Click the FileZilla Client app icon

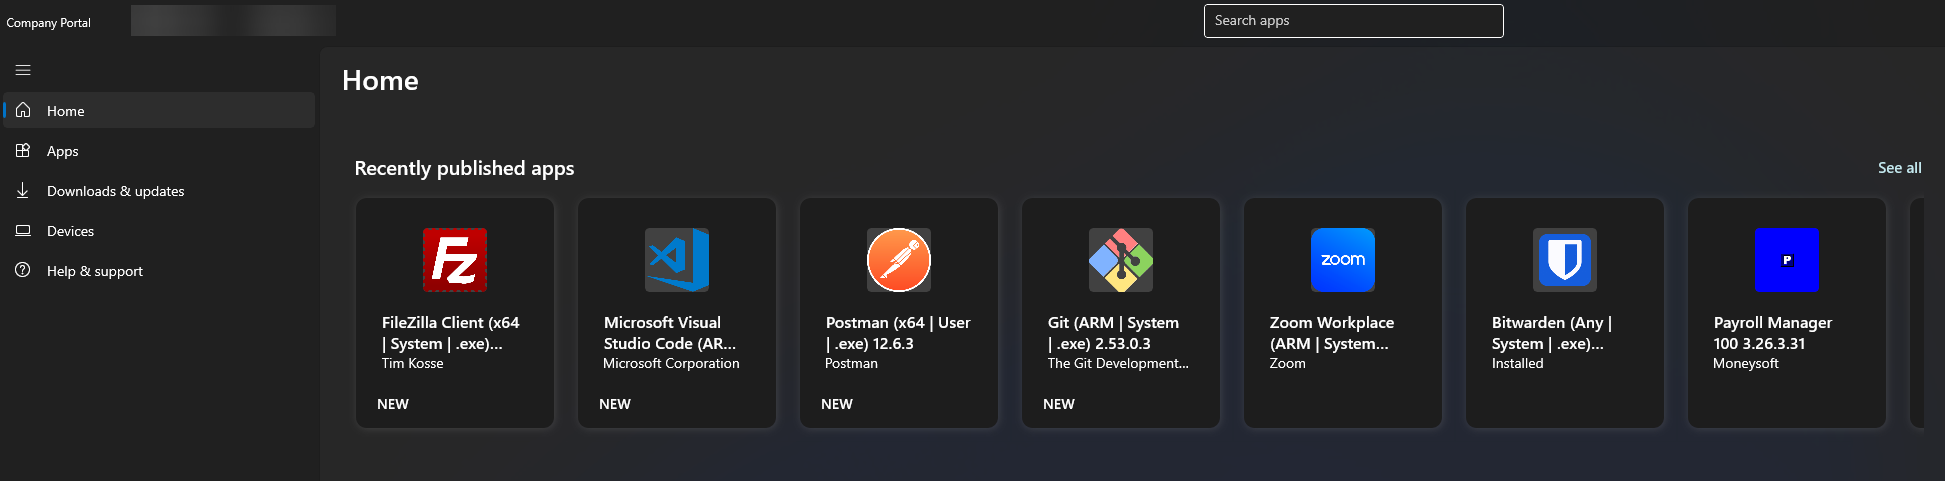pos(455,260)
